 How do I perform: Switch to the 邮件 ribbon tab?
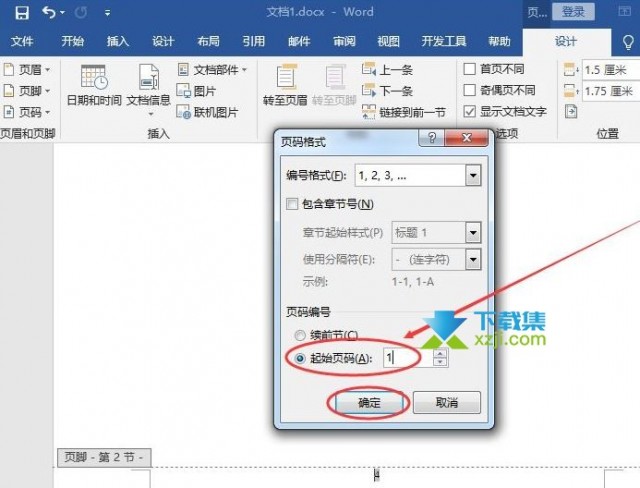click(299, 41)
